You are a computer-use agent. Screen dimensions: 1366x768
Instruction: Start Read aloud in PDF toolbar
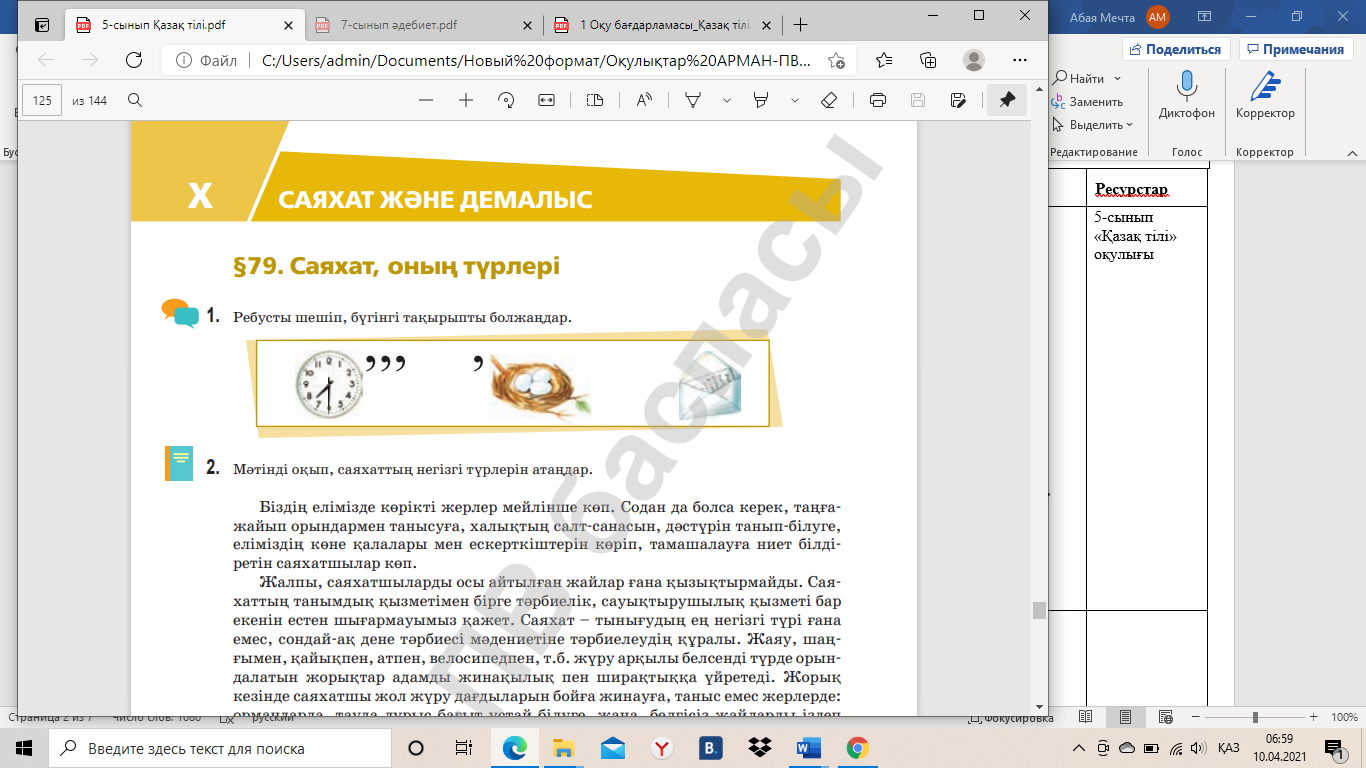[x=644, y=100]
